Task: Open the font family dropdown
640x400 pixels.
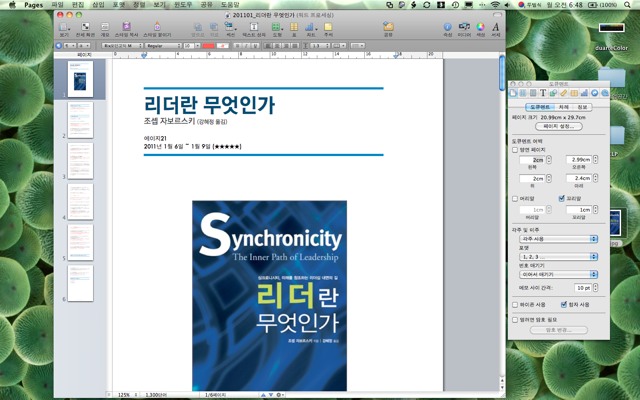Action: [x=122, y=46]
